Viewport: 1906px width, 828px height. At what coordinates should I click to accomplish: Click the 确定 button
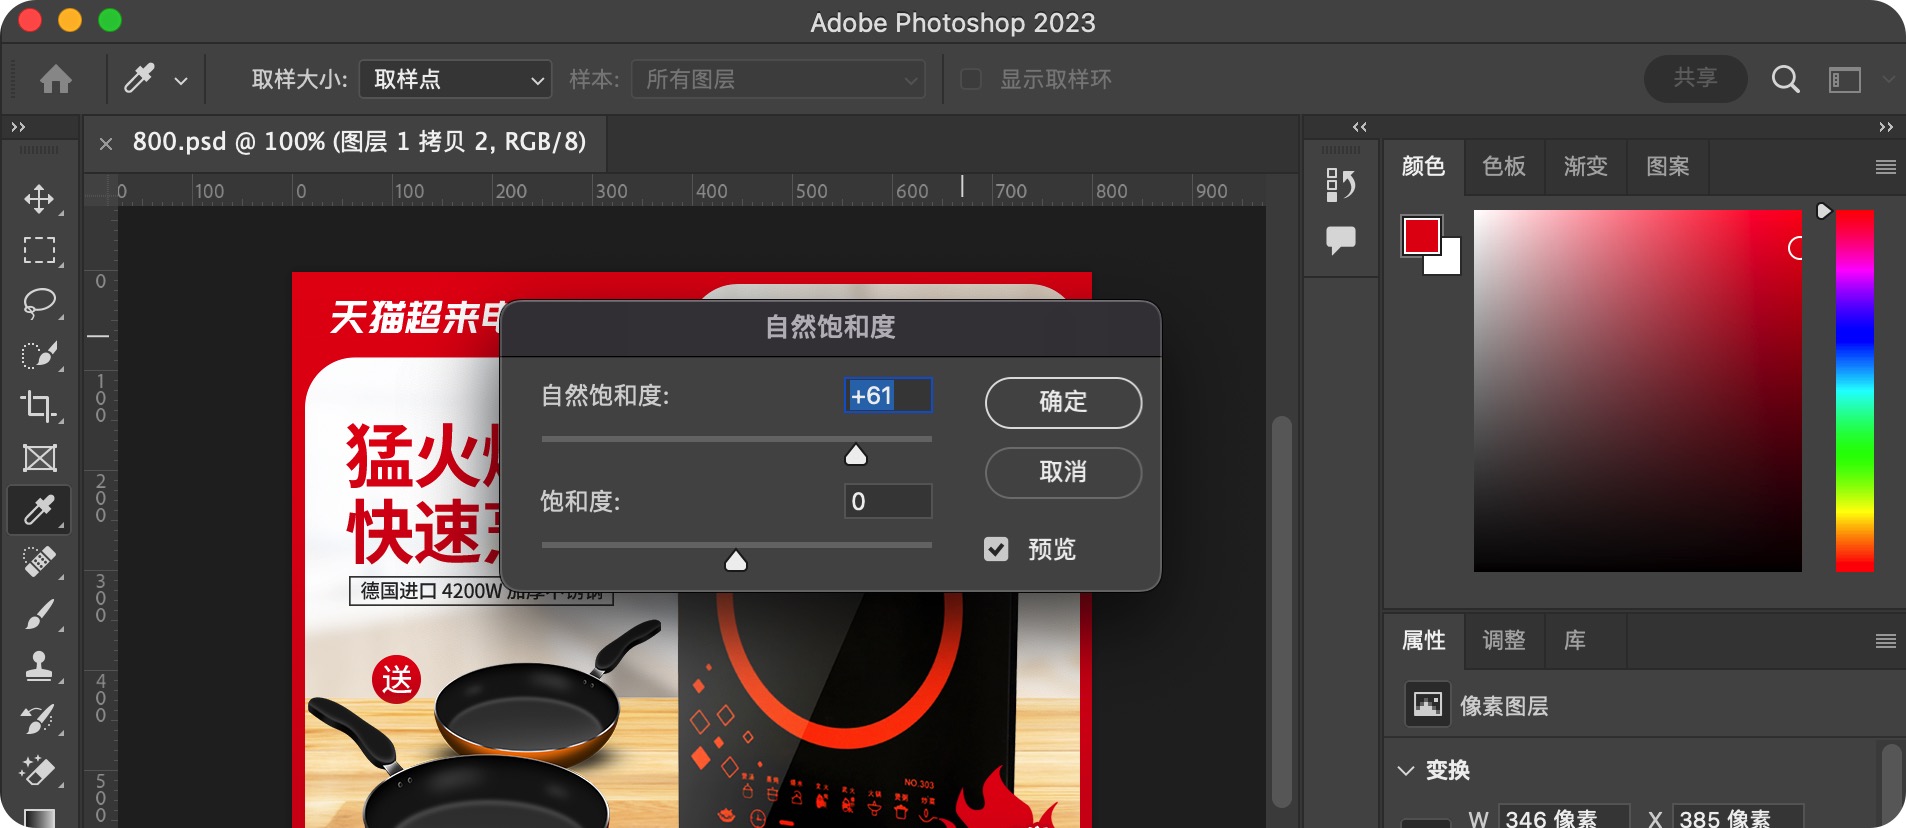[x=1063, y=402]
